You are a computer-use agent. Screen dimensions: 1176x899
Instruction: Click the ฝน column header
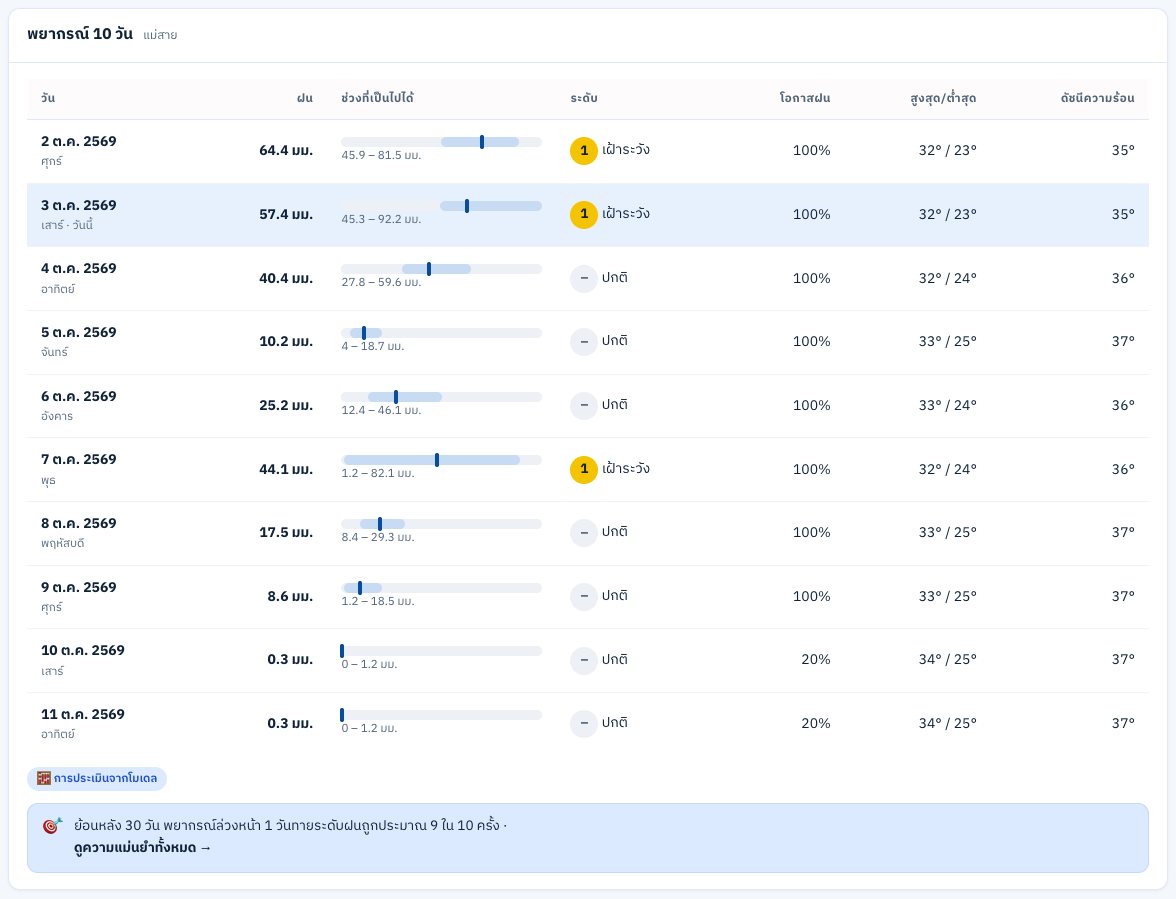pyautogui.click(x=304, y=98)
